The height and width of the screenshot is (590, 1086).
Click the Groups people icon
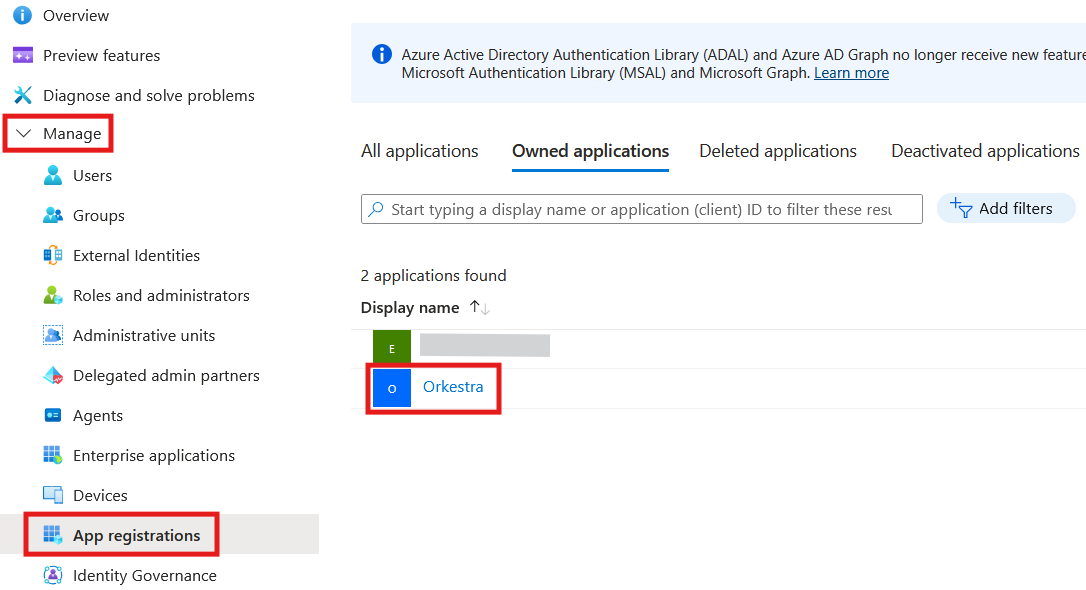53,215
